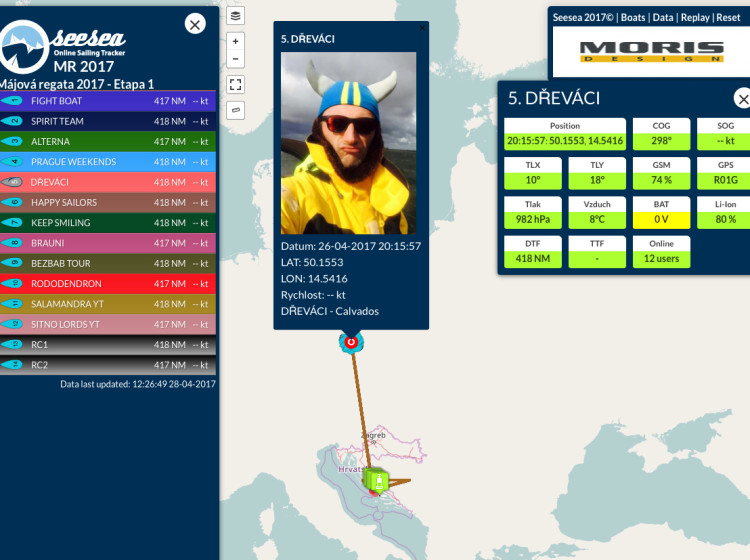Click the Position value in data panel

(565, 141)
